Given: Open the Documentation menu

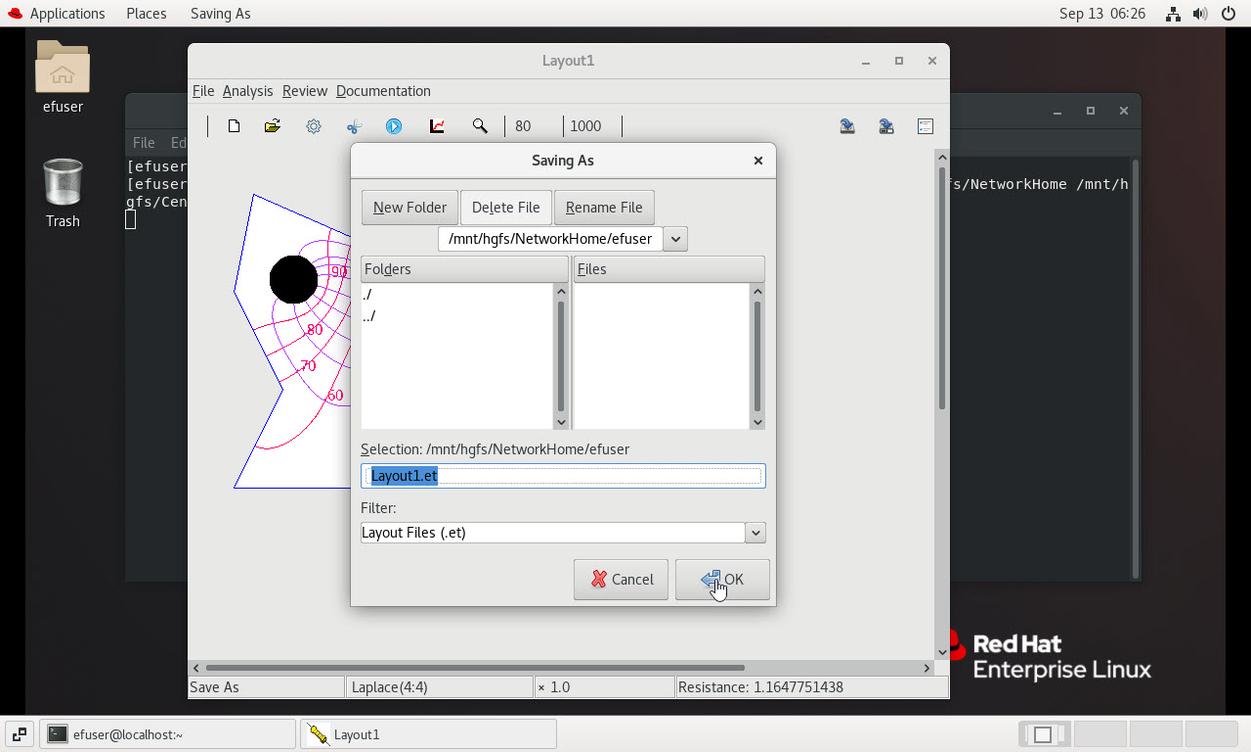Looking at the screenshot, I should click(383, 91).
